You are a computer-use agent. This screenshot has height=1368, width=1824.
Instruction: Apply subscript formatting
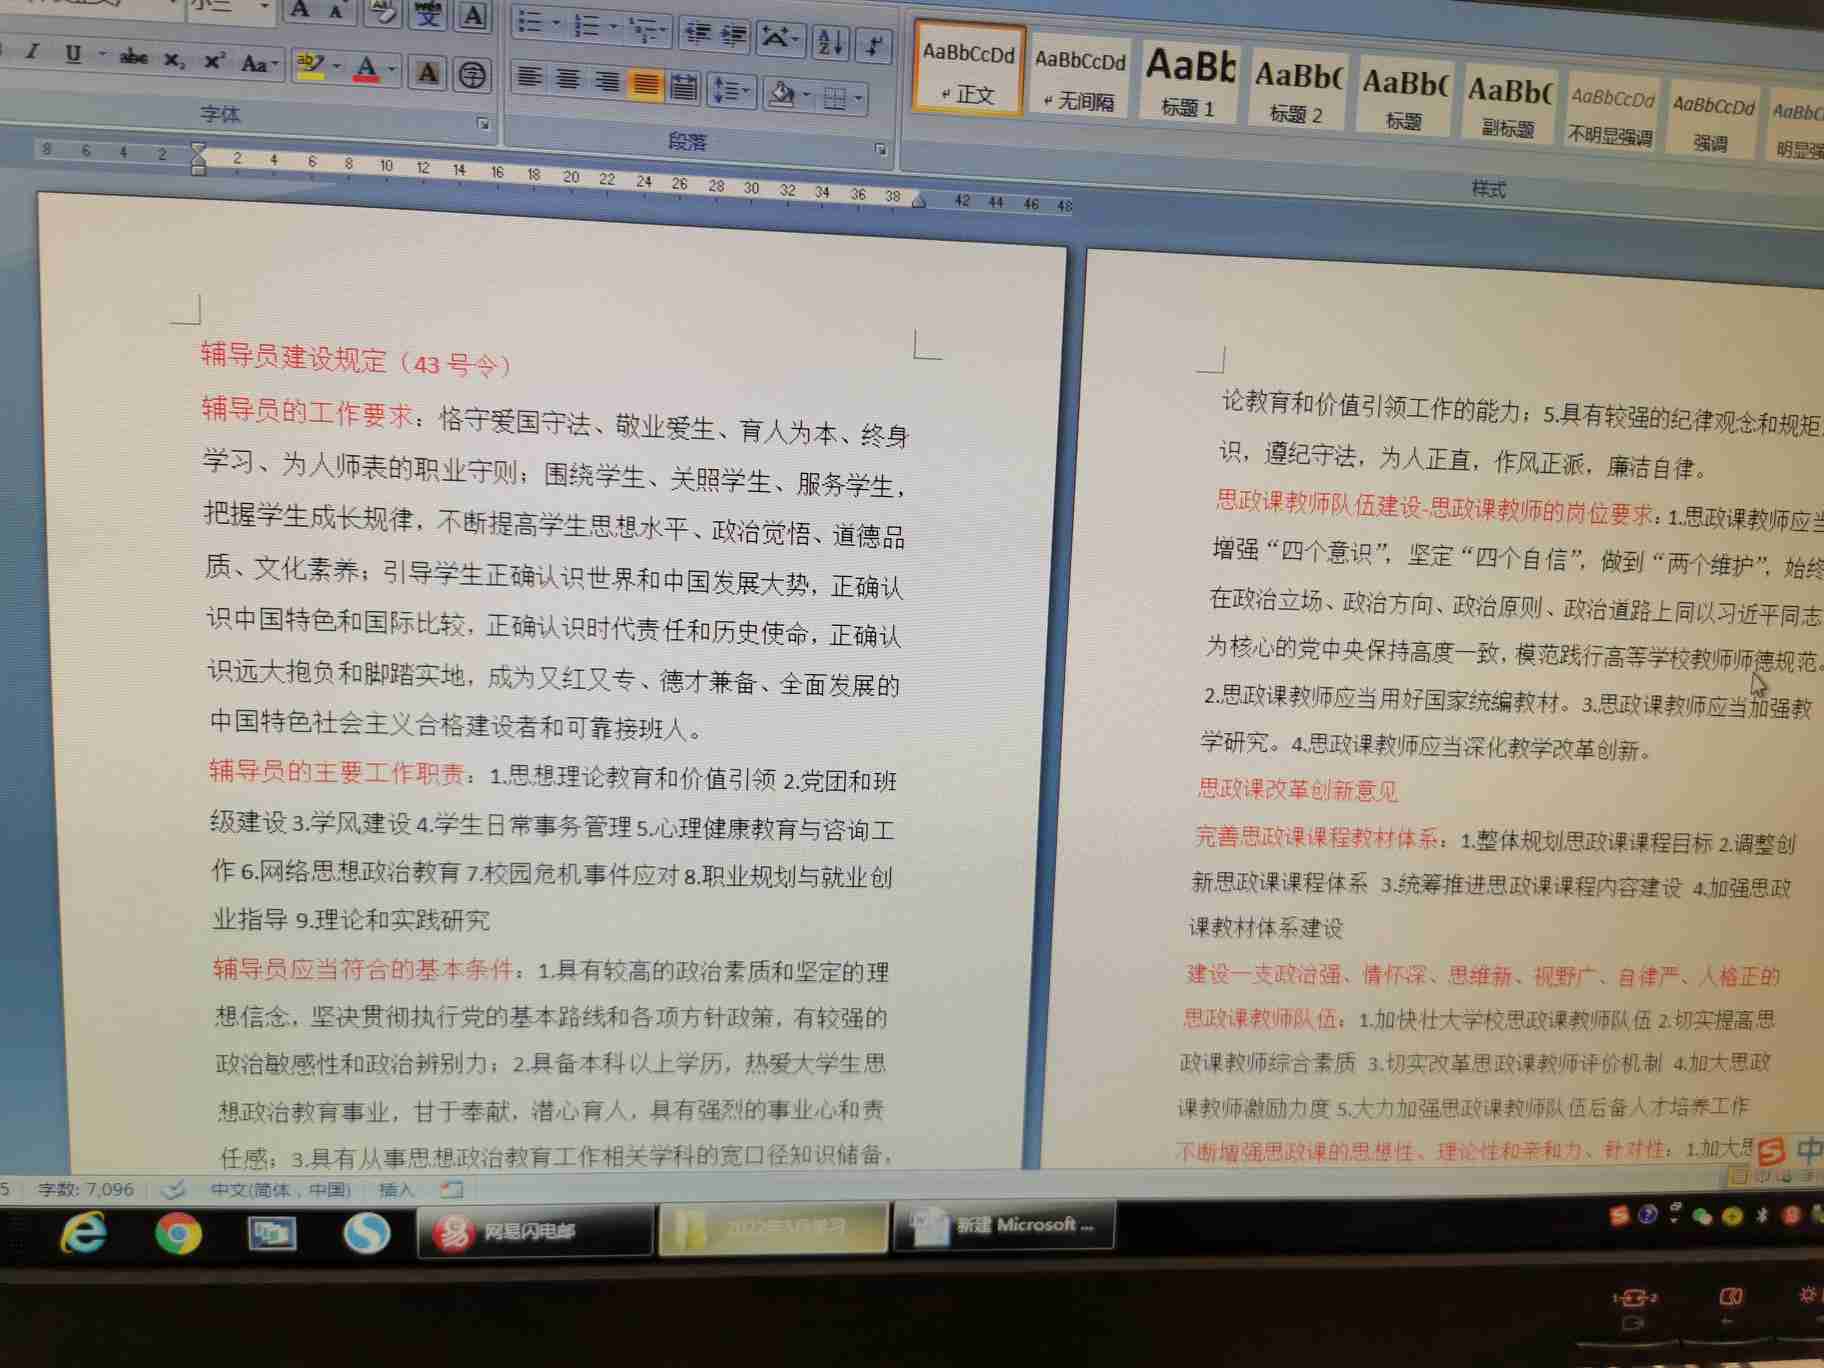pos(174,60)
